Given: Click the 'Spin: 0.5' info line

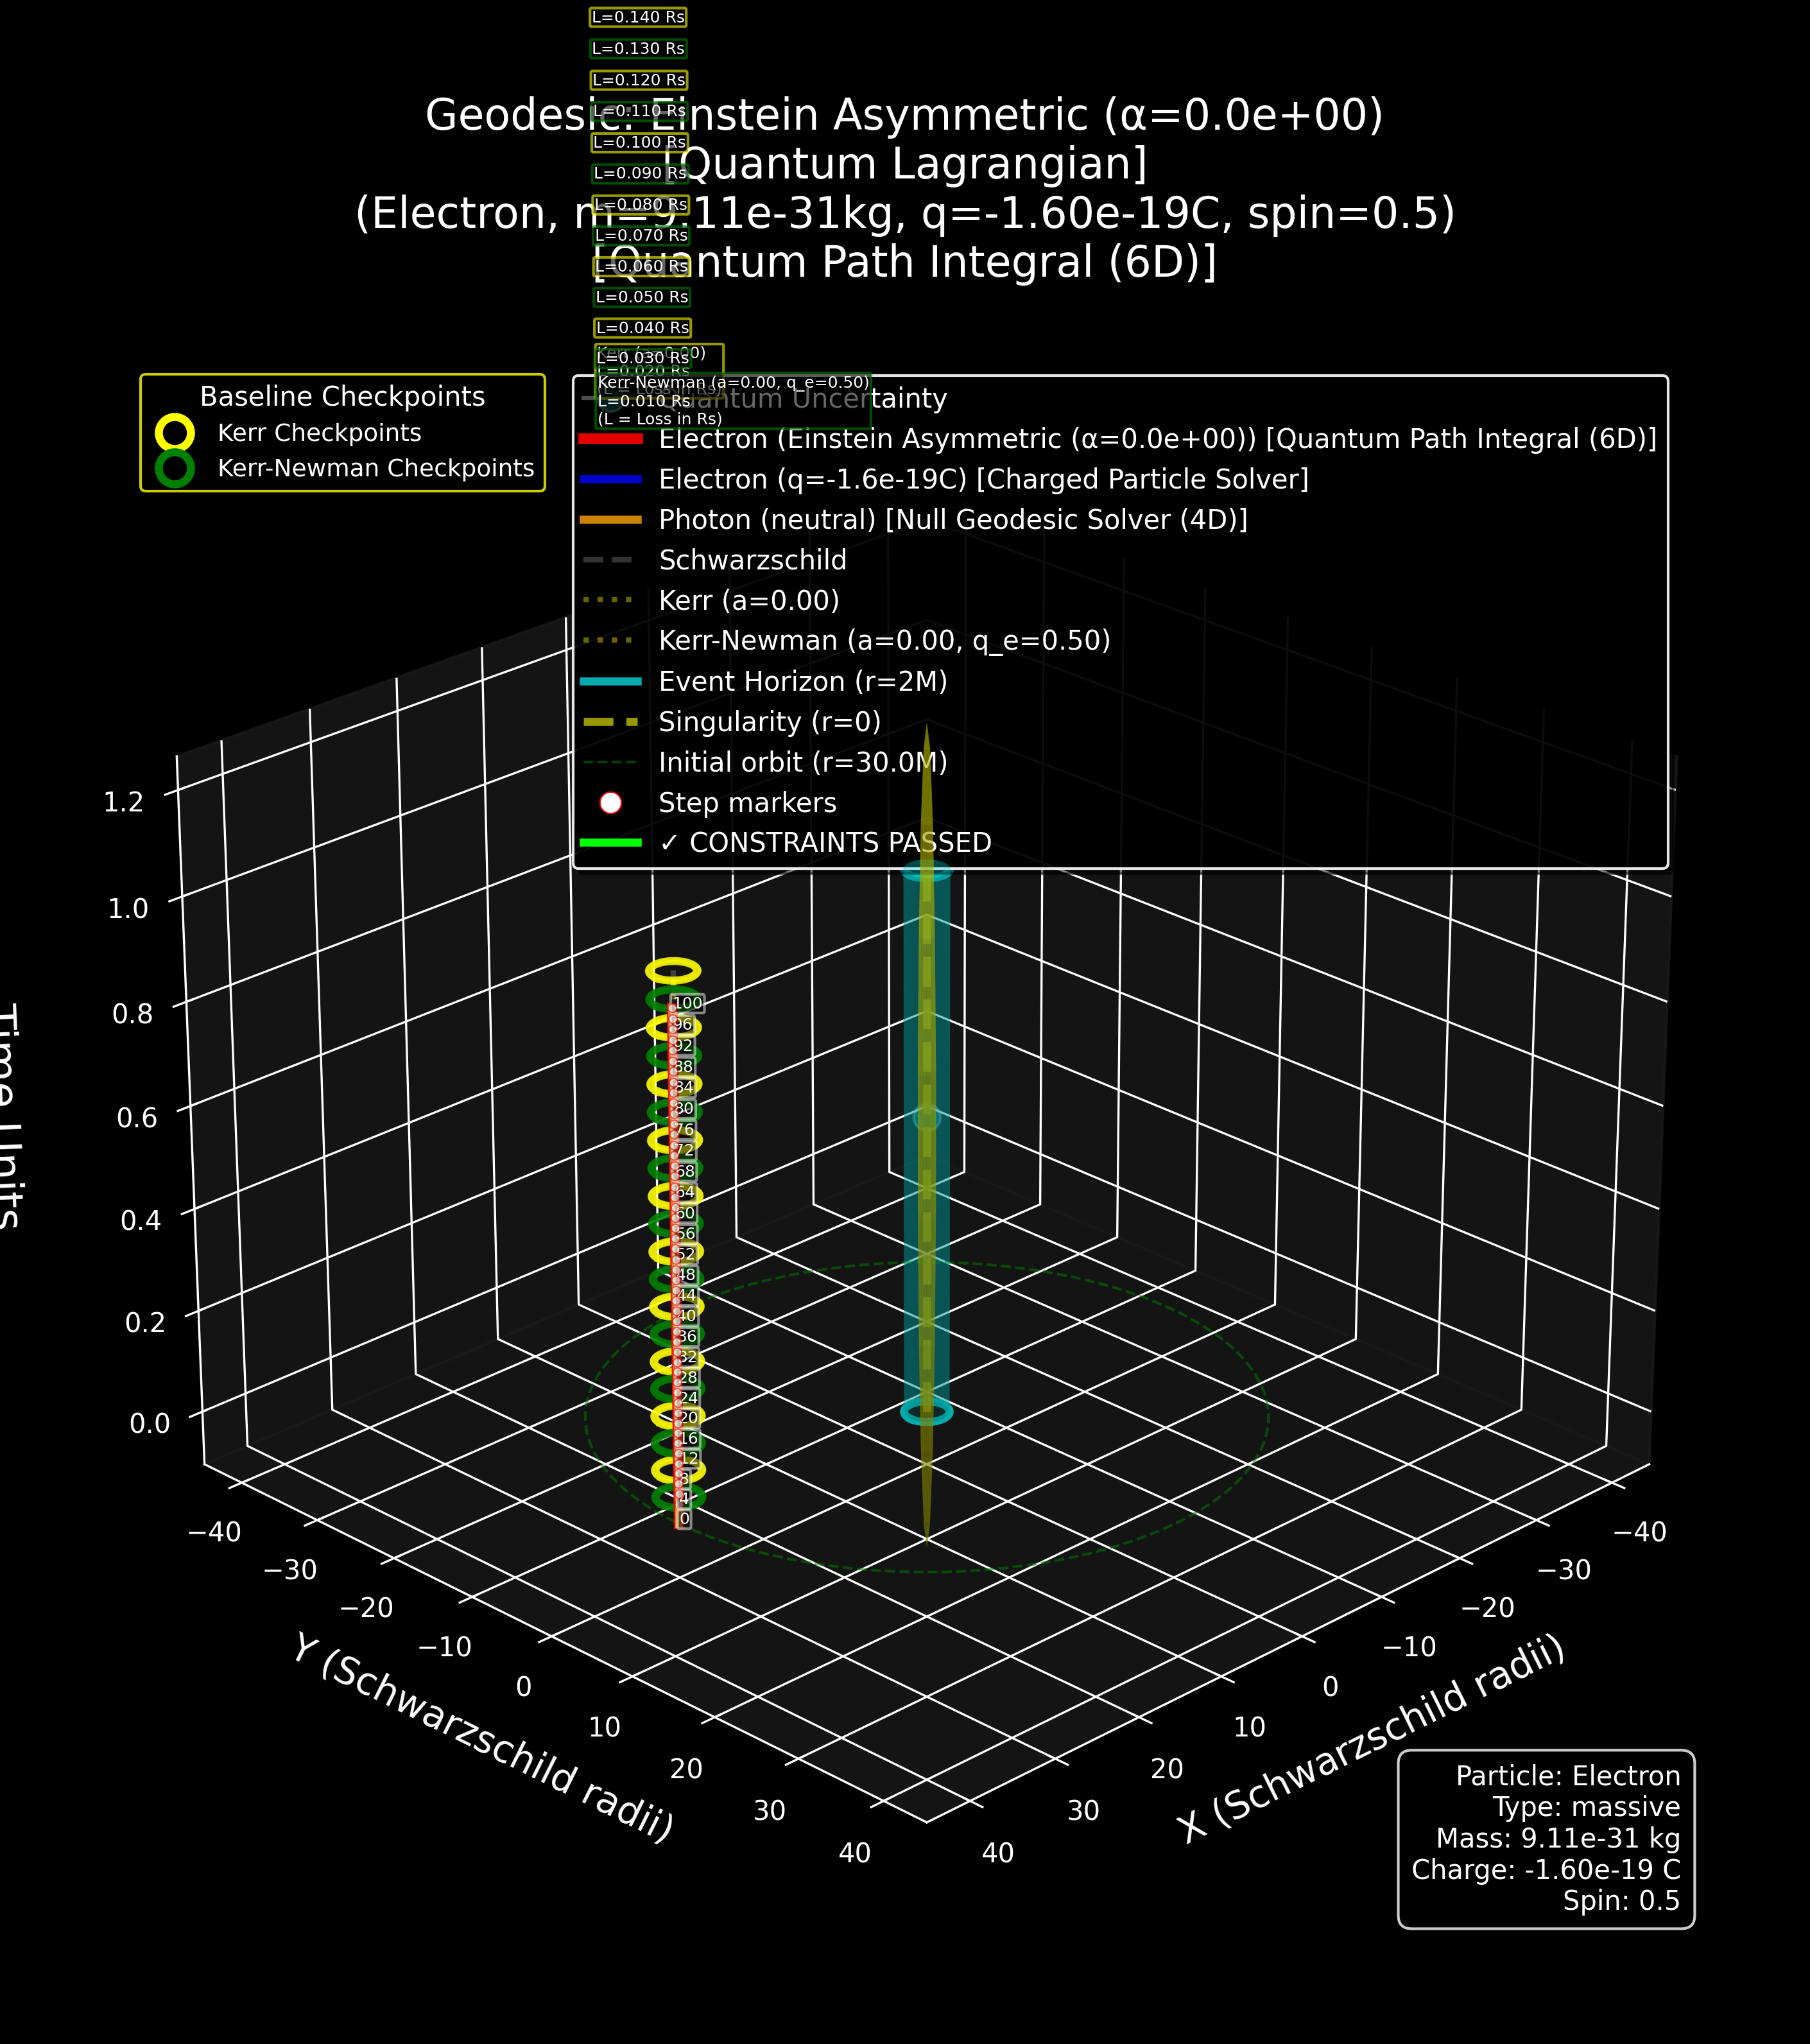Looking at the screenshot, I should (1622, 1900).
